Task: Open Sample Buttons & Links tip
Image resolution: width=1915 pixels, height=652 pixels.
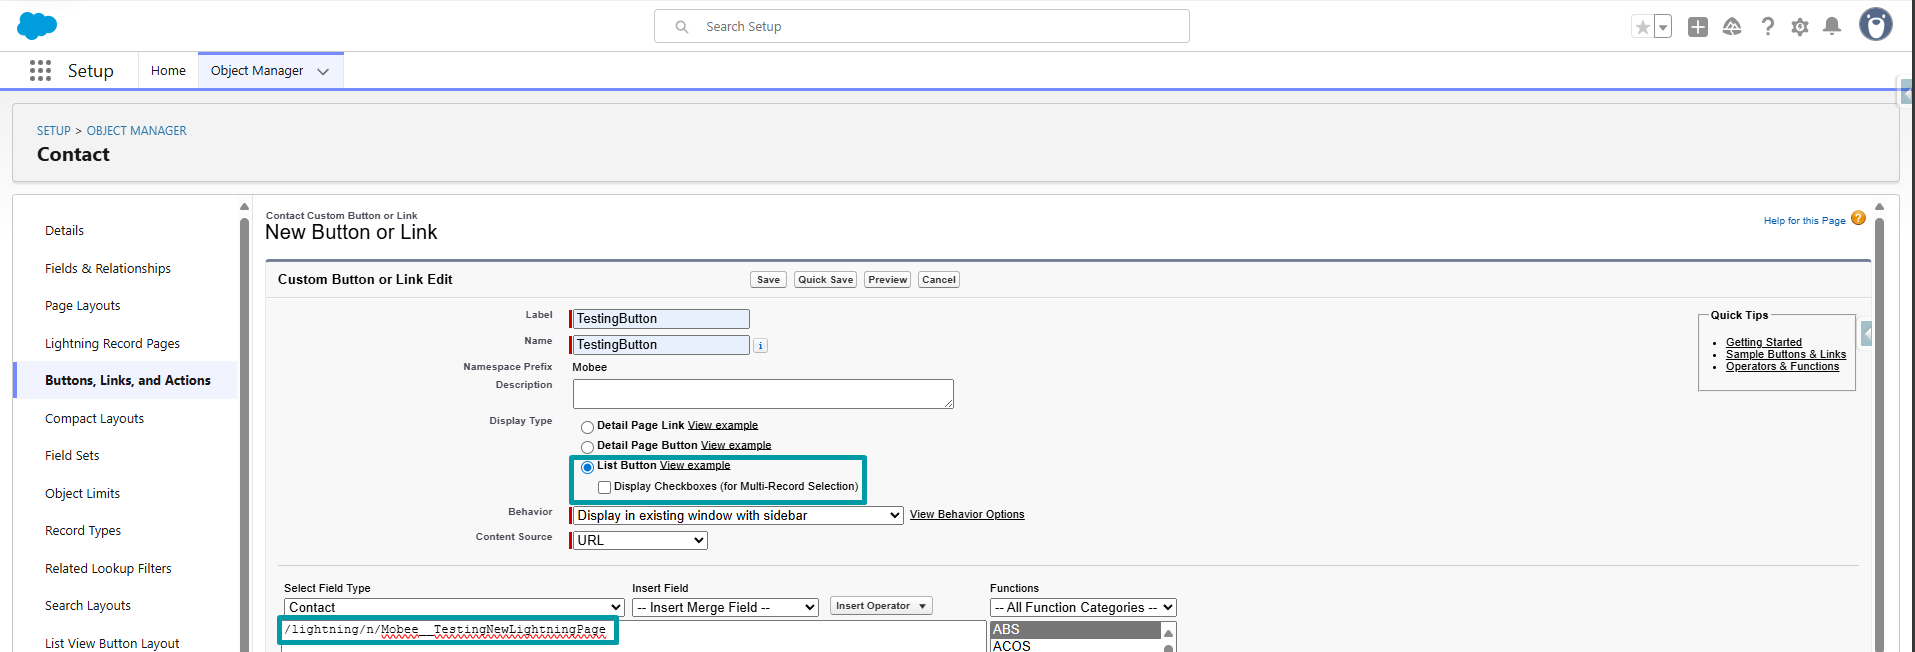Action: [x=1786, y=354]
